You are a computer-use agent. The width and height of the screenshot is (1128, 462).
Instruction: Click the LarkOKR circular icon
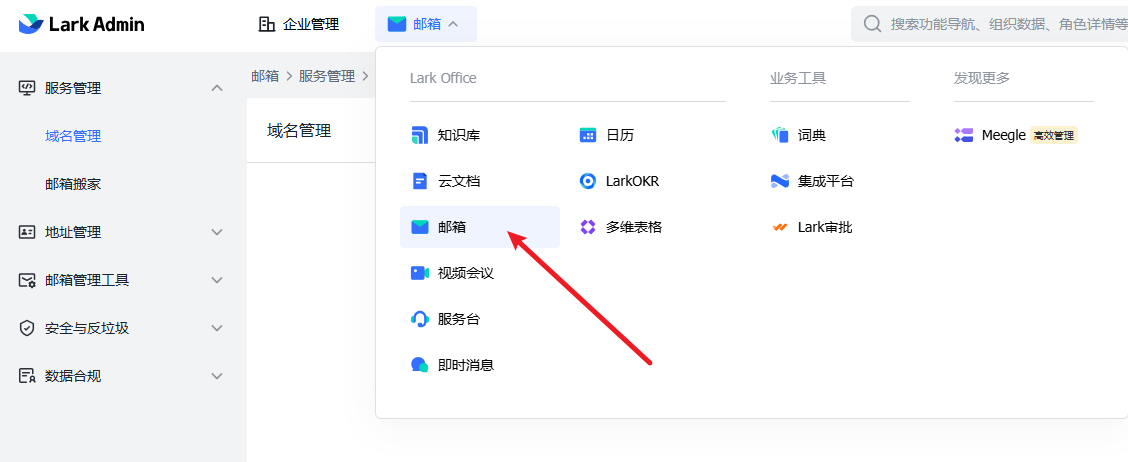(x=588, y=181)
